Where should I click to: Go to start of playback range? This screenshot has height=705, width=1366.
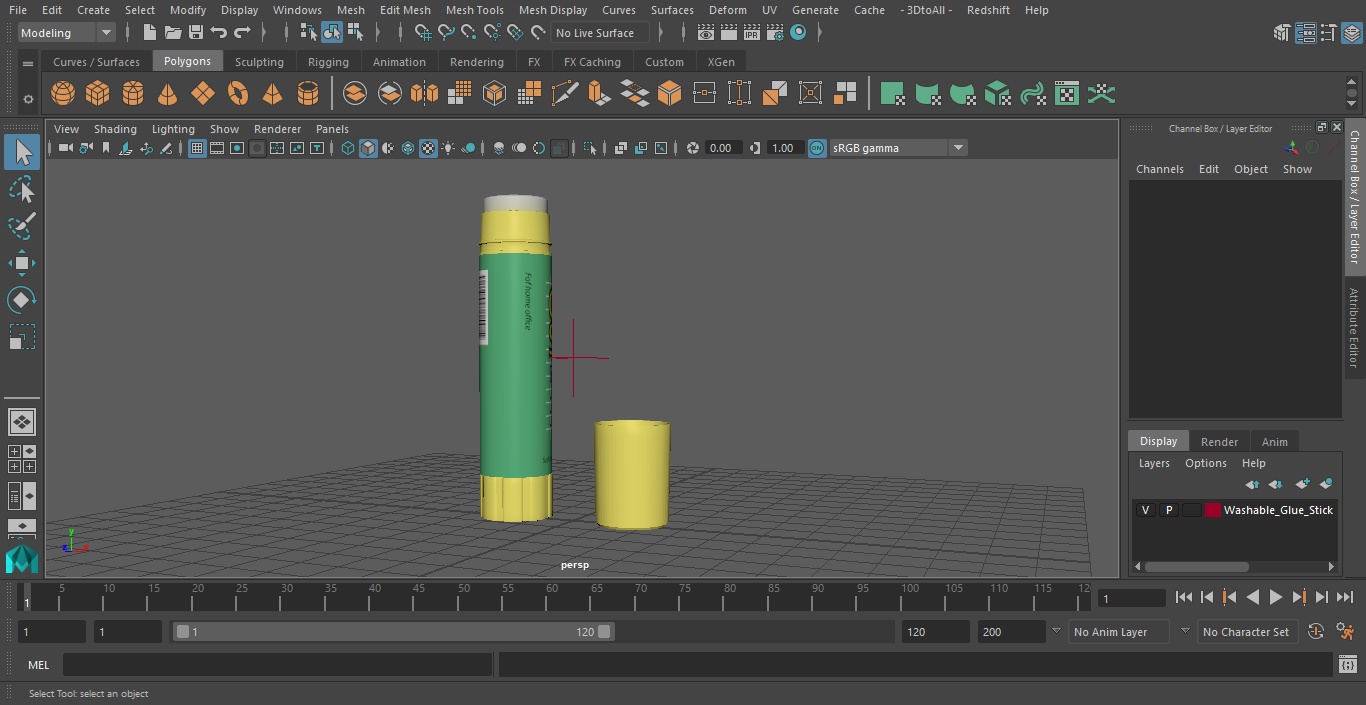click(x=1183, y=597)
